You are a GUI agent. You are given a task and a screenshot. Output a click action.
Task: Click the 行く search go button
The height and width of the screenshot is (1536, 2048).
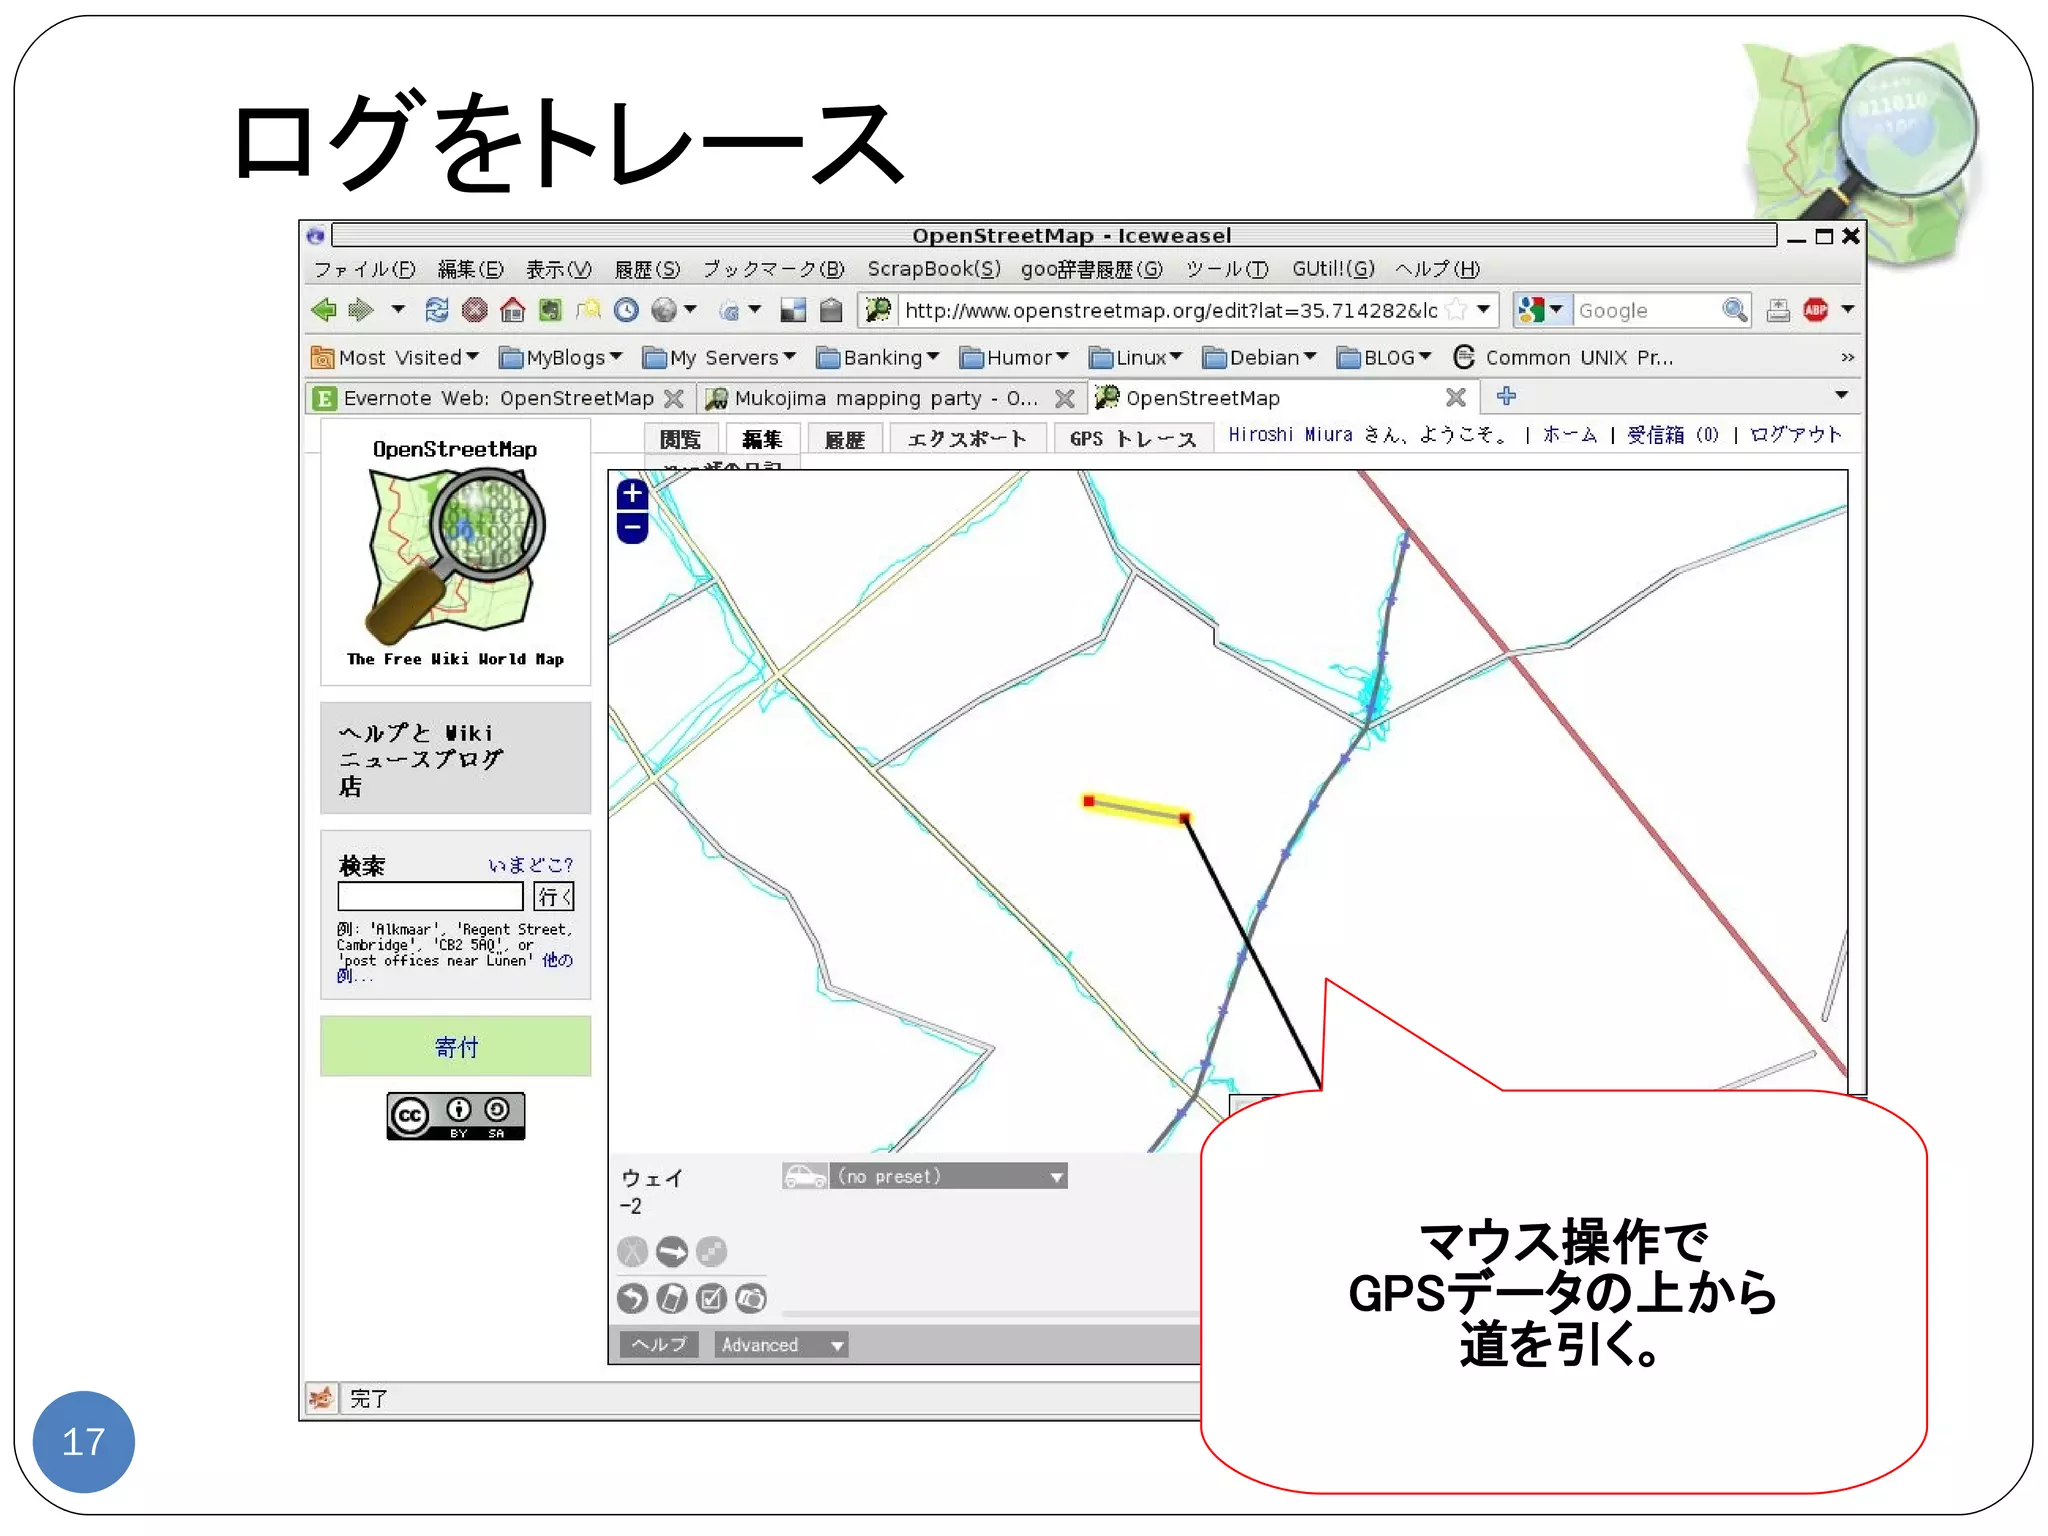[x=553, y=896]
